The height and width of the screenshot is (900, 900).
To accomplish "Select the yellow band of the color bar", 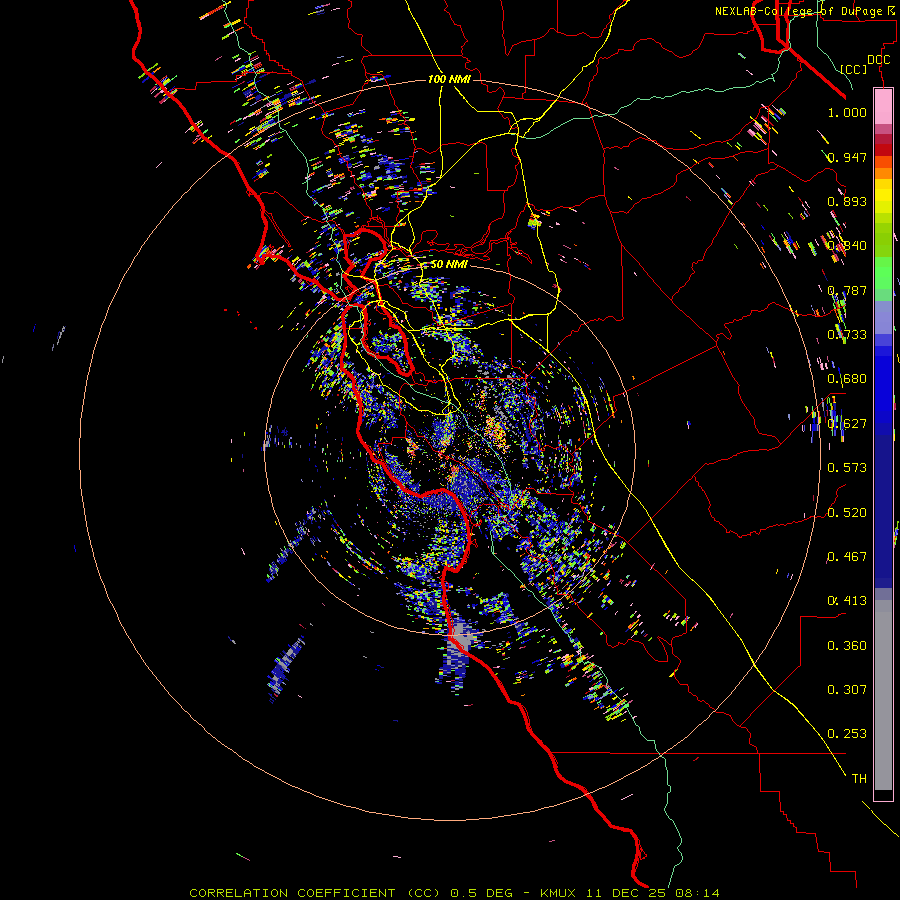I will [883, 196].
